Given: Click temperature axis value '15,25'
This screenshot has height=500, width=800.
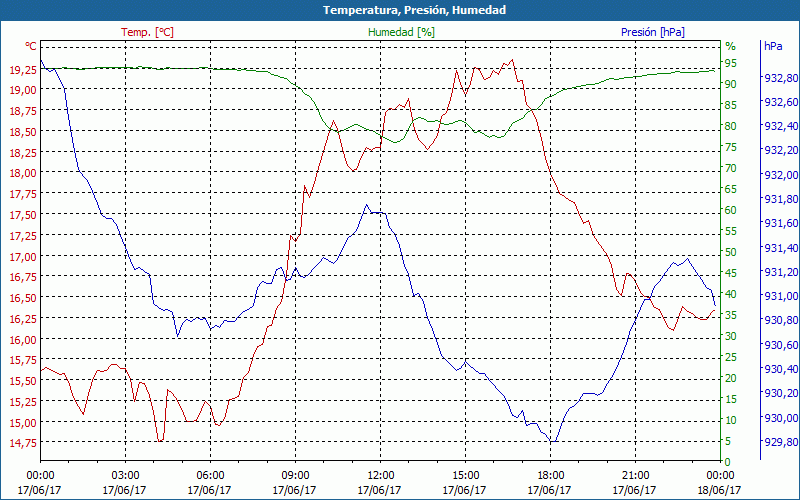Looking at the screenshot, I should (x=23, y=402).
